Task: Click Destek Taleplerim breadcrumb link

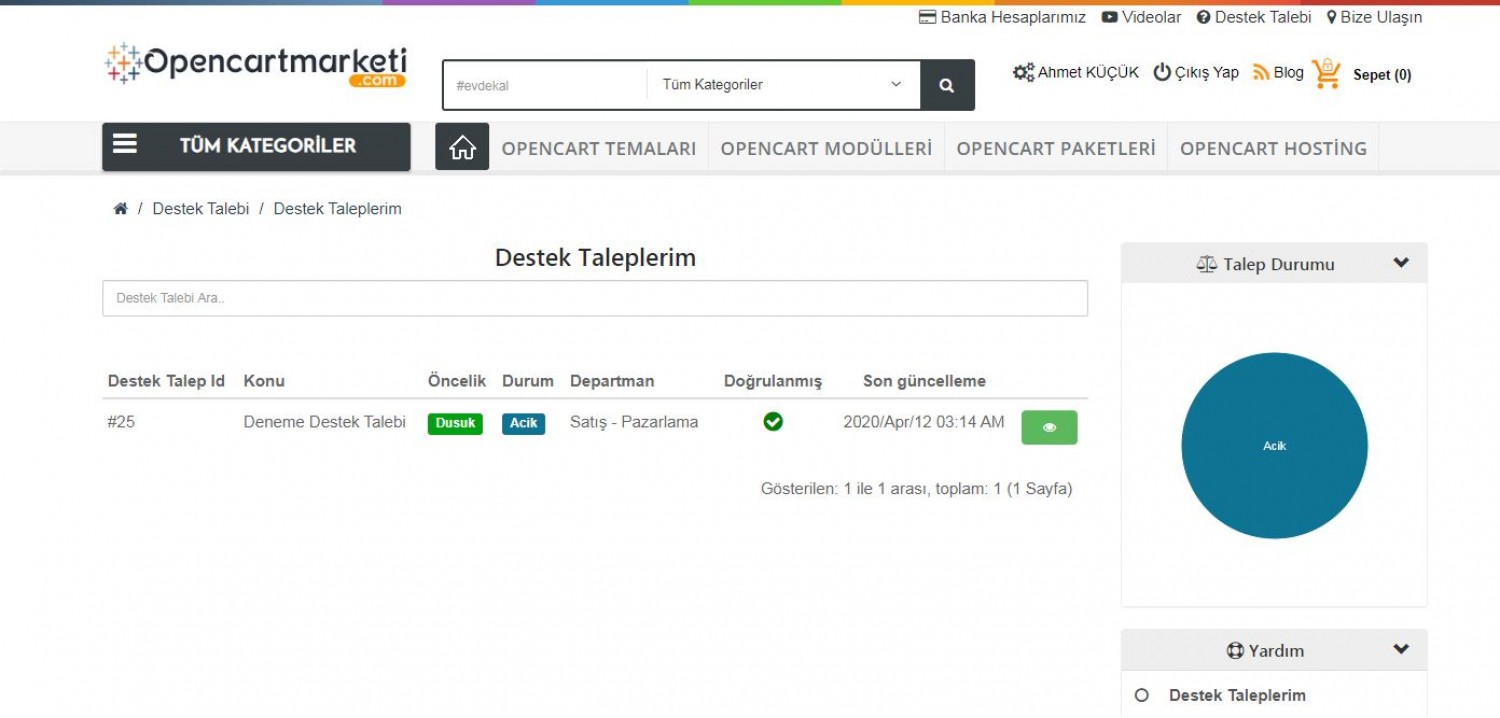Action: [337, 209]
